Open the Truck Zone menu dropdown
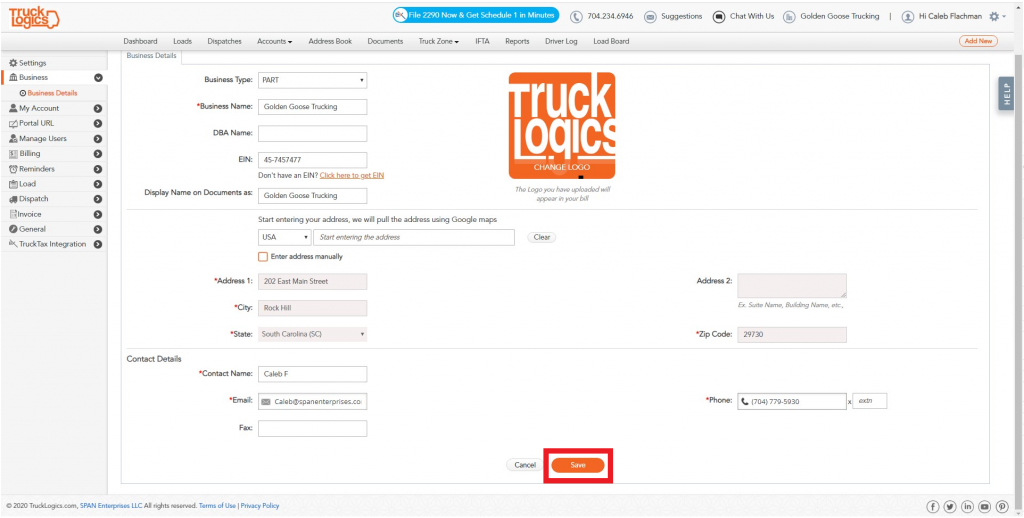Viewport: 1024px width, 518px height. click(439, 41)
